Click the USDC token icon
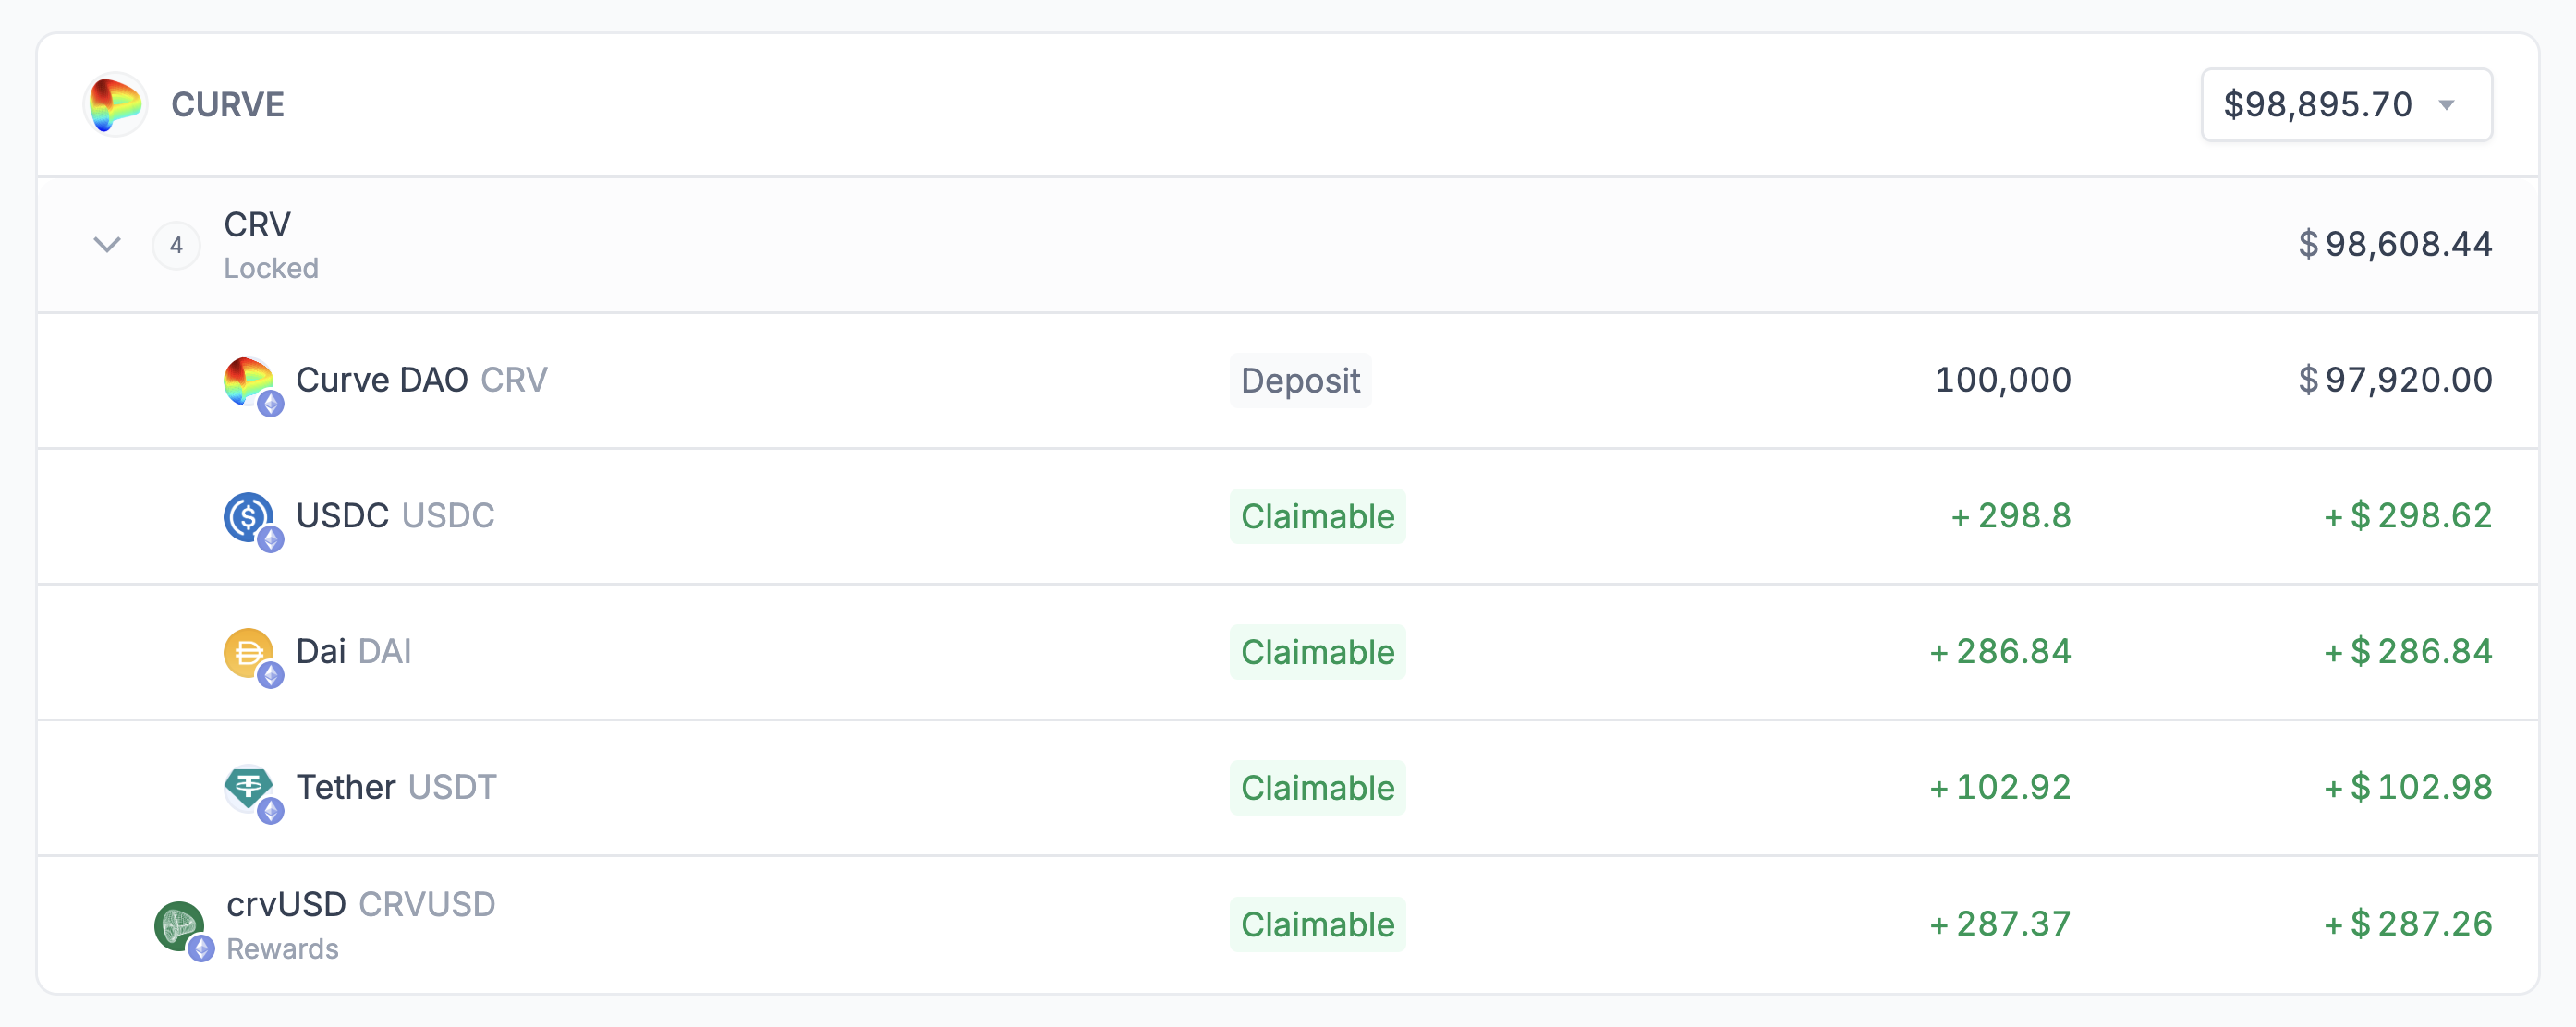2576x1027 pixels. click(248, 517)
